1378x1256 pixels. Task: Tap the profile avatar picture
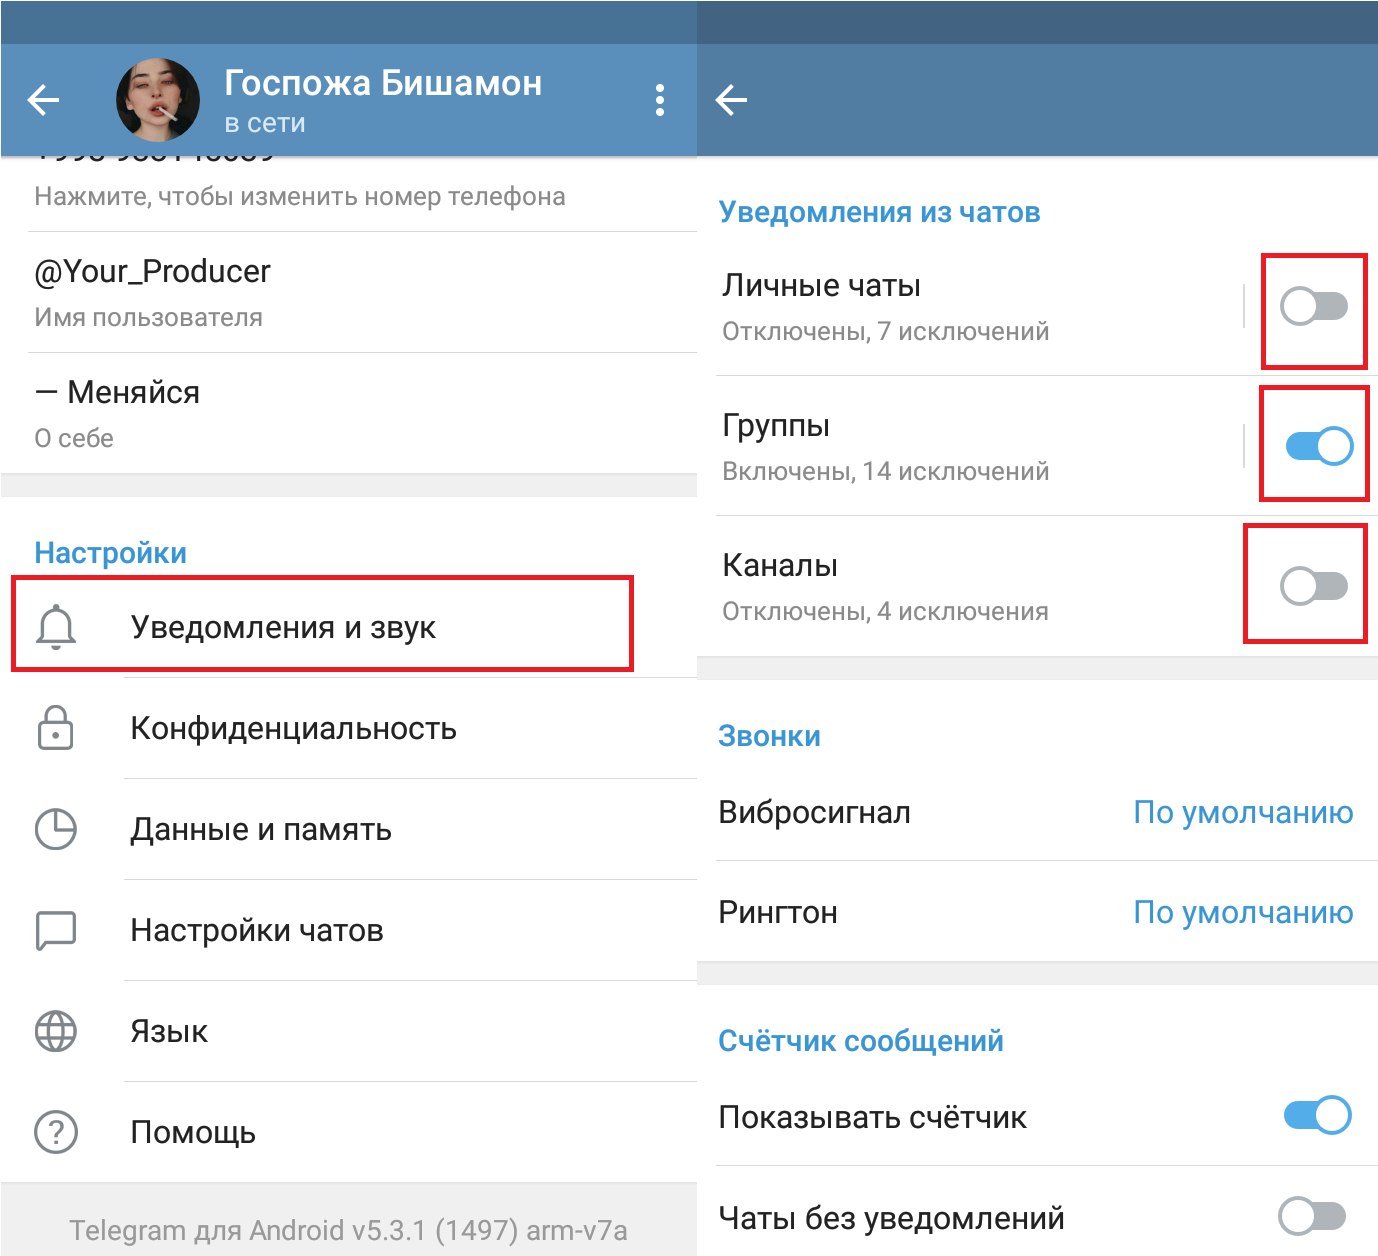click(158, 100)
